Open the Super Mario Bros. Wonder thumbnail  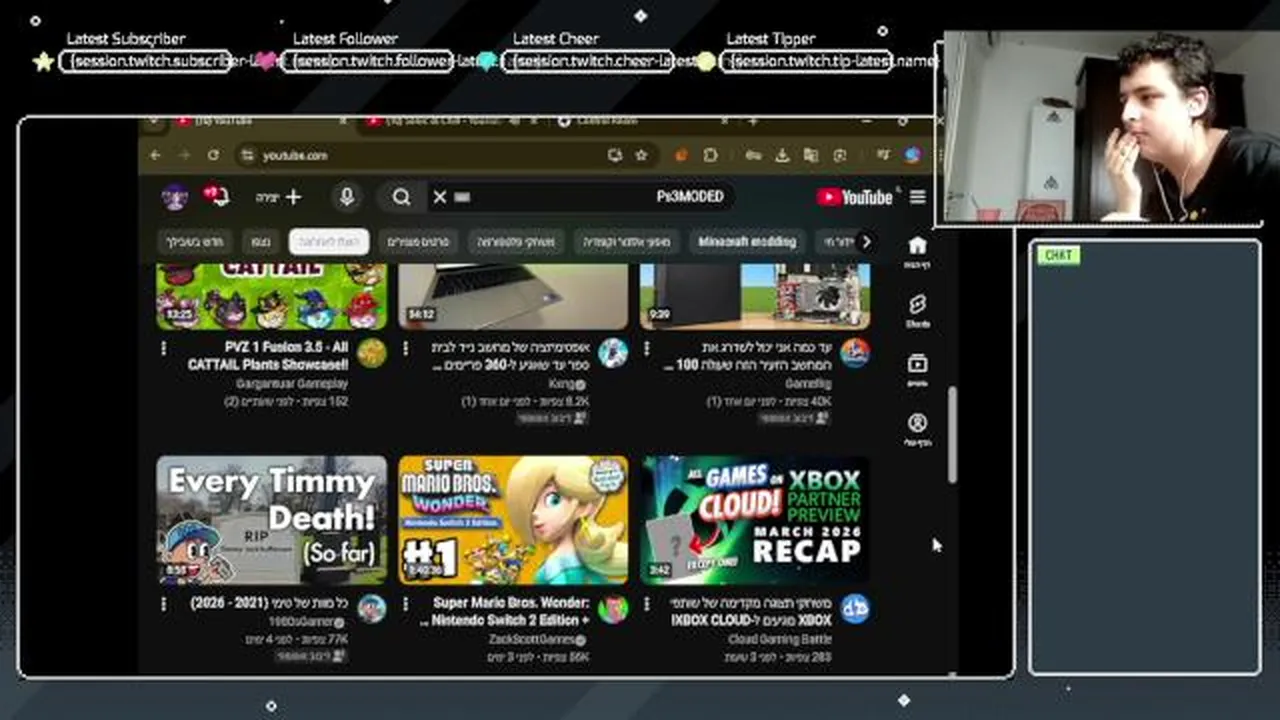[513, 520]
